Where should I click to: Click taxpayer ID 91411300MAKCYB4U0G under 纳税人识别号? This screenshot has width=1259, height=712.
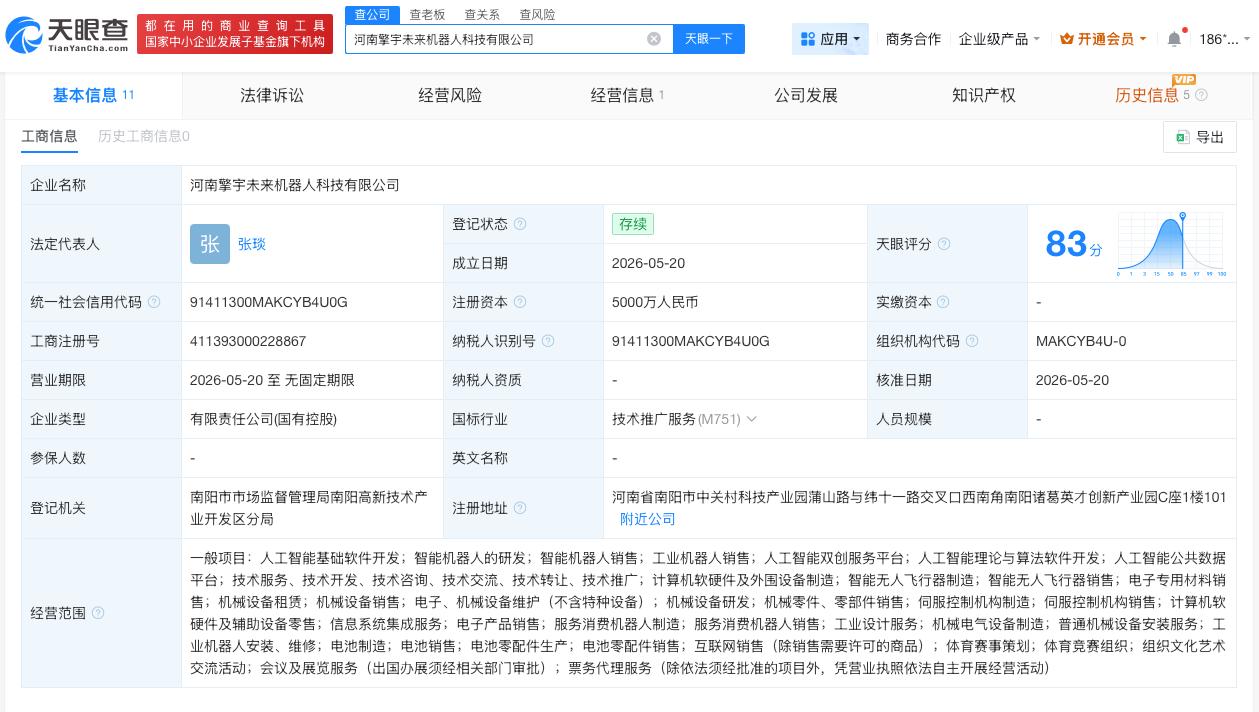691,341
